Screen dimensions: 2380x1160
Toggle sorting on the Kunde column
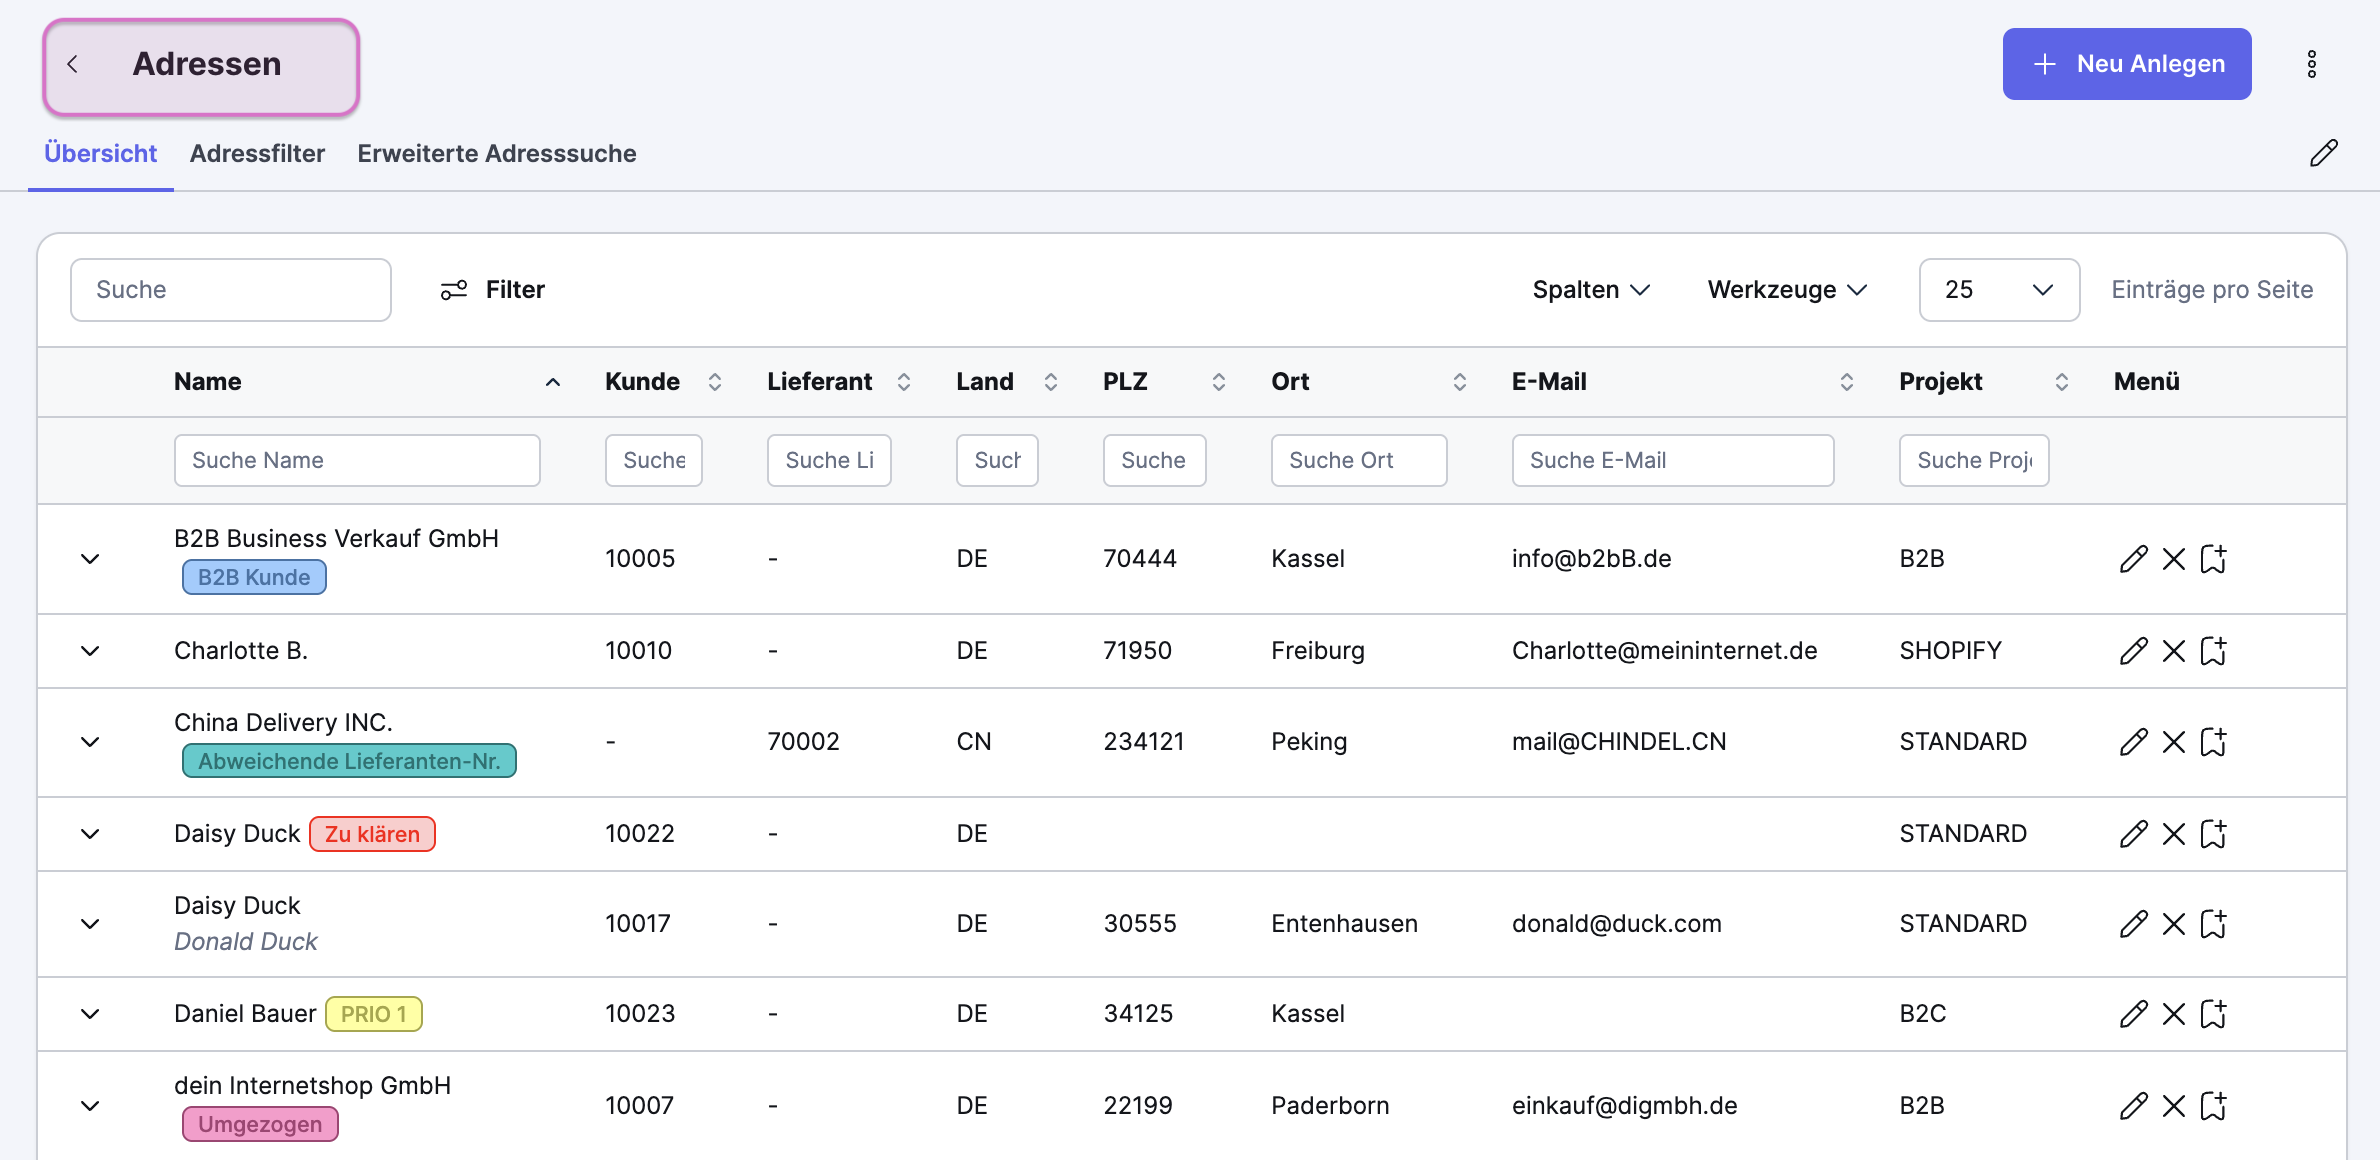(714, 382)
